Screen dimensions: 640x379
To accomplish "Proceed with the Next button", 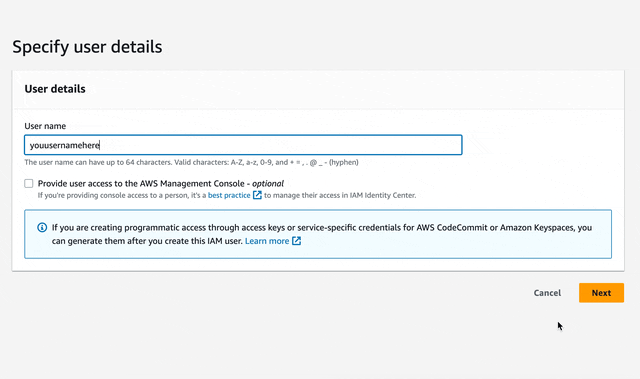I will click(601, 293).
